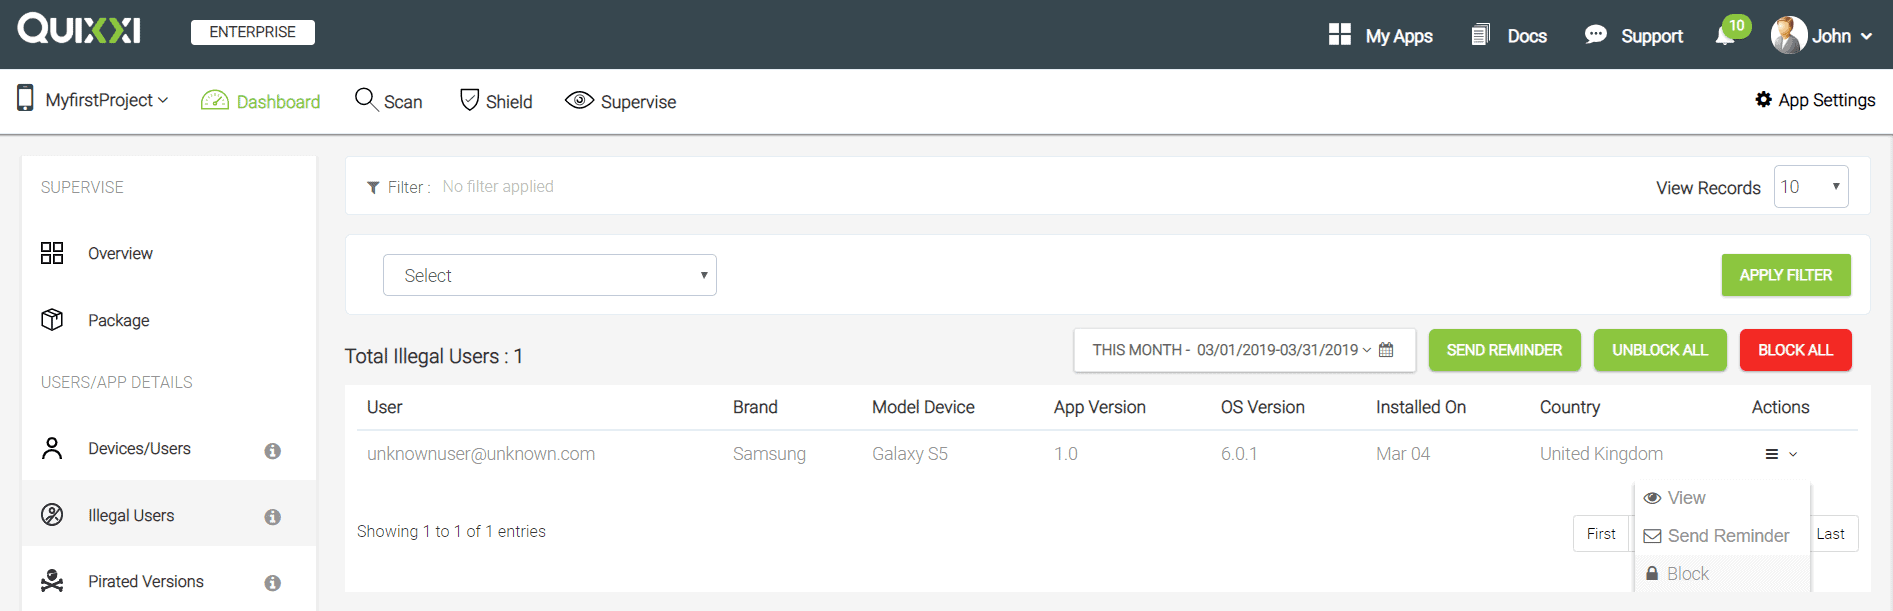This screenshot has height=611, width=1893.
Task: Open the My Apps grid icon
Action: [x=1340, y=35]
